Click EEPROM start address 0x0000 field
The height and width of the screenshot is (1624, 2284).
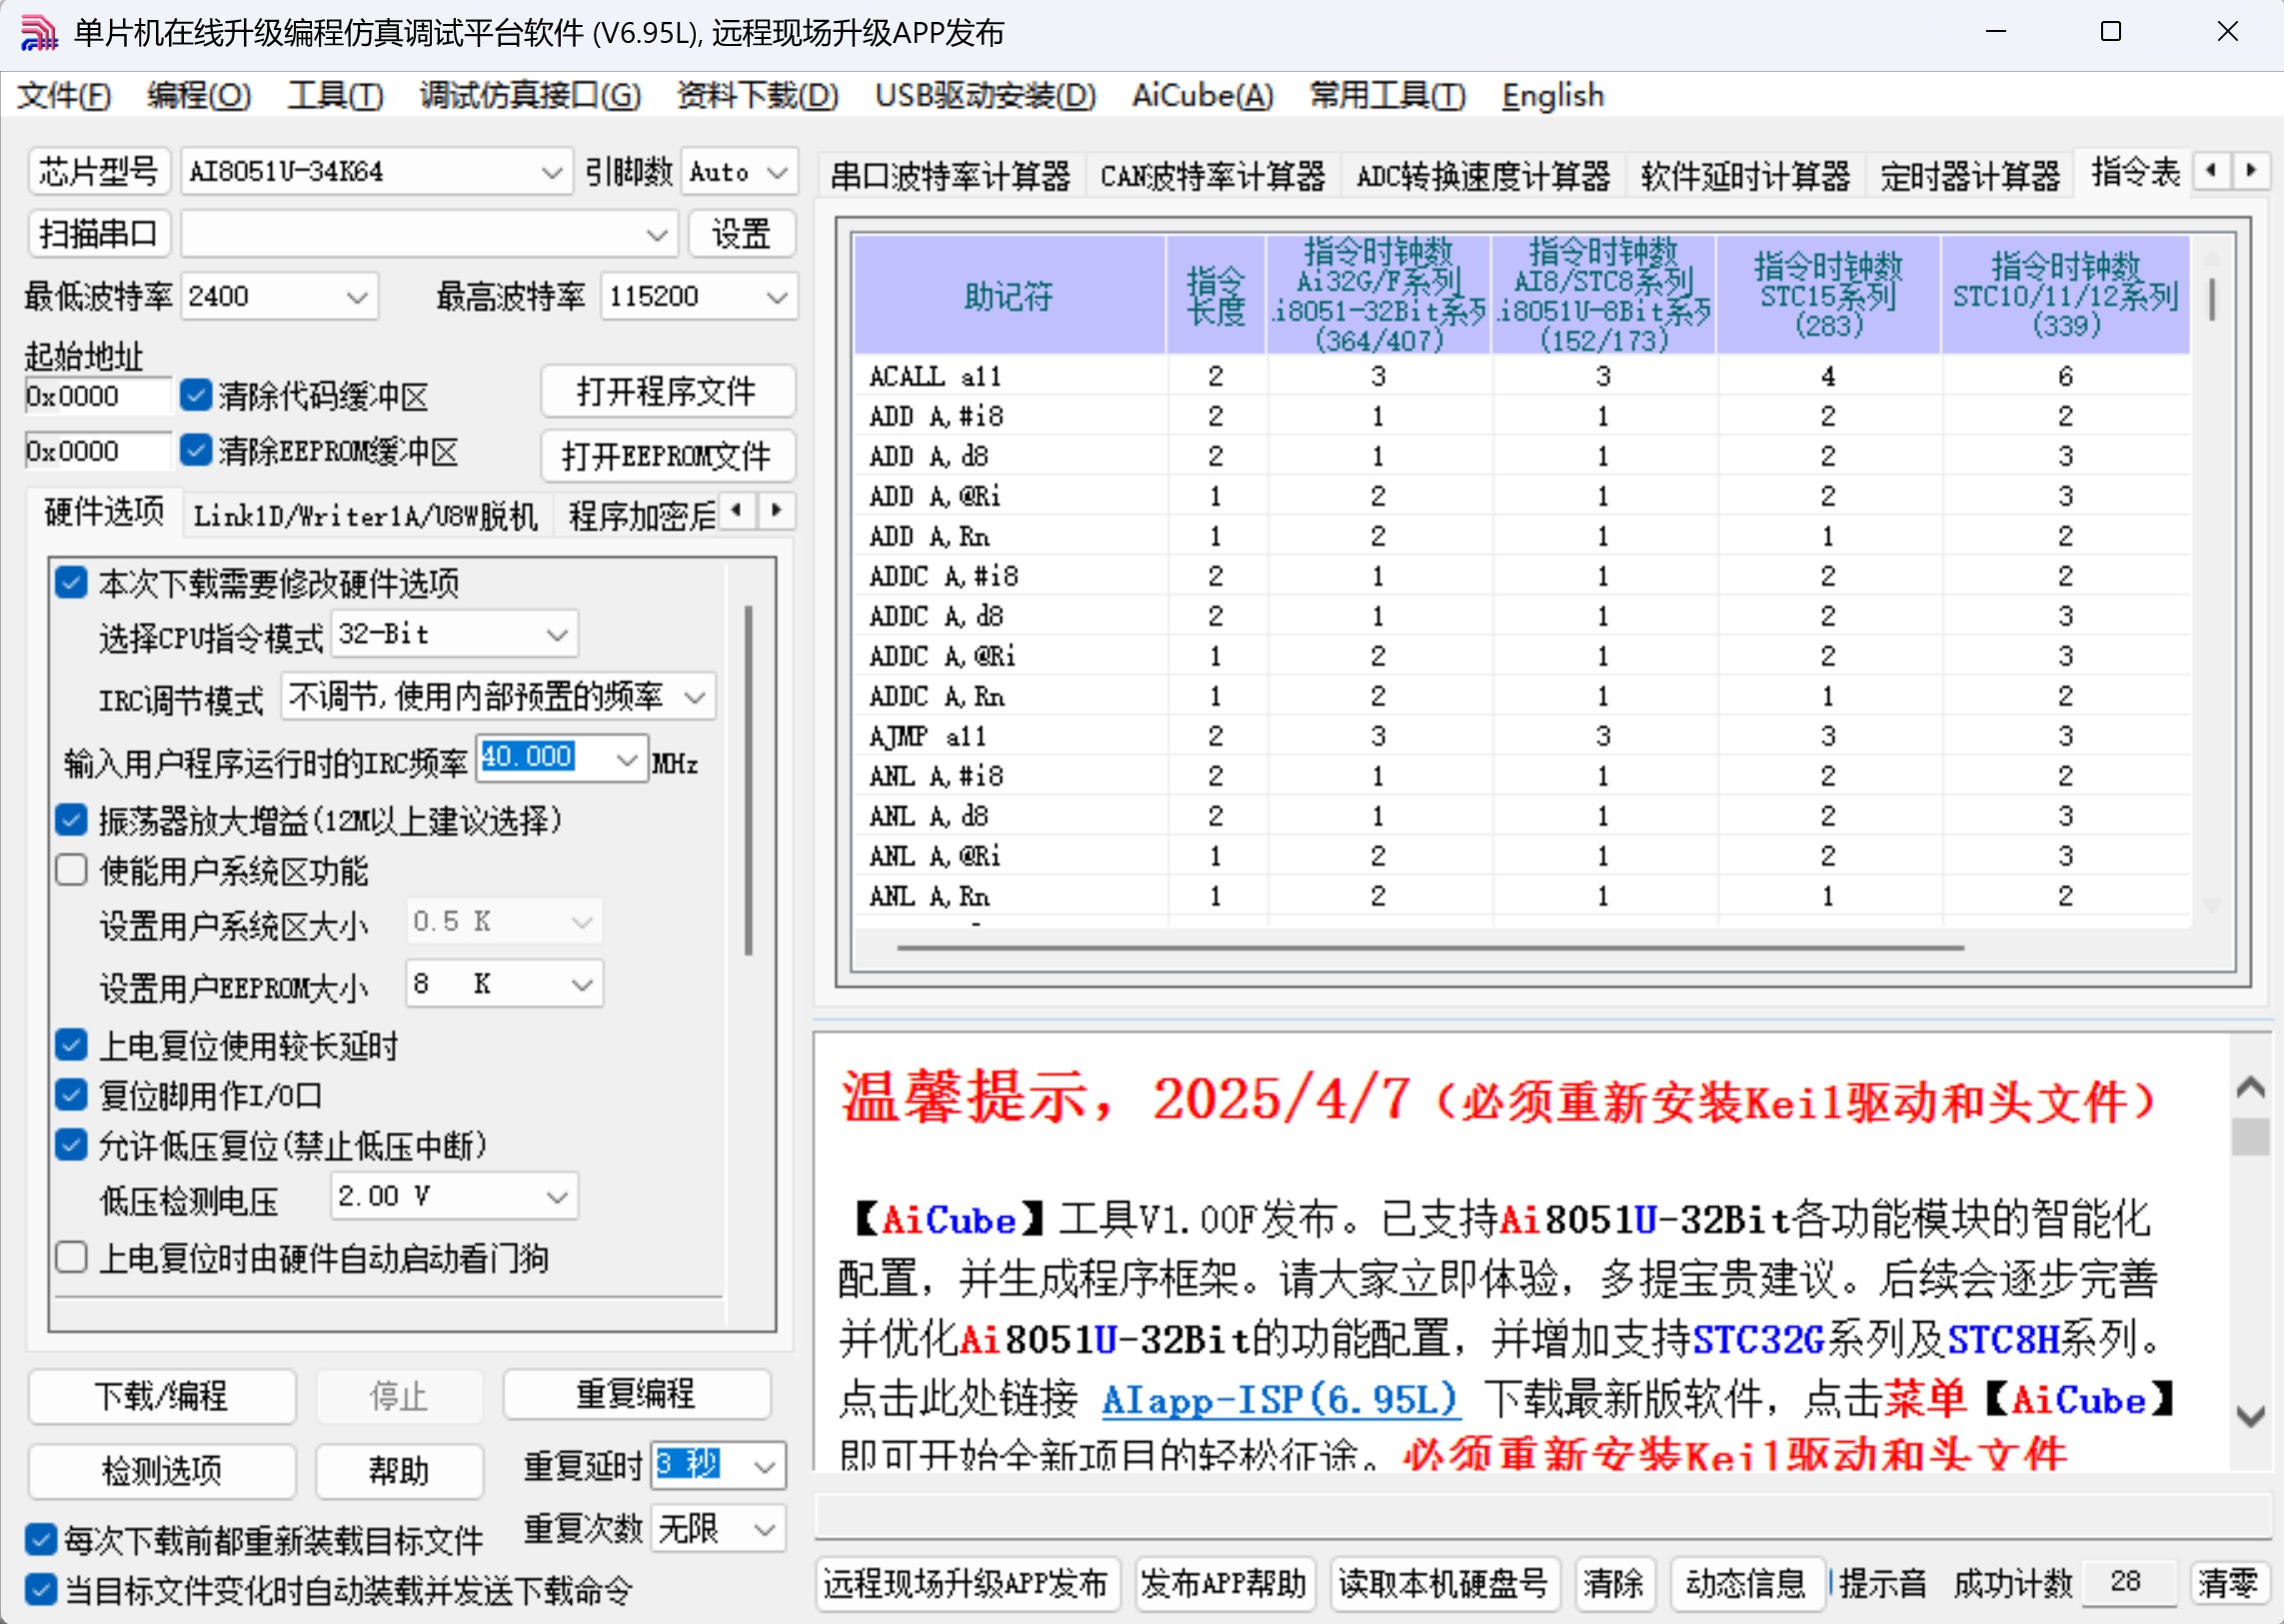coord(97,451)
